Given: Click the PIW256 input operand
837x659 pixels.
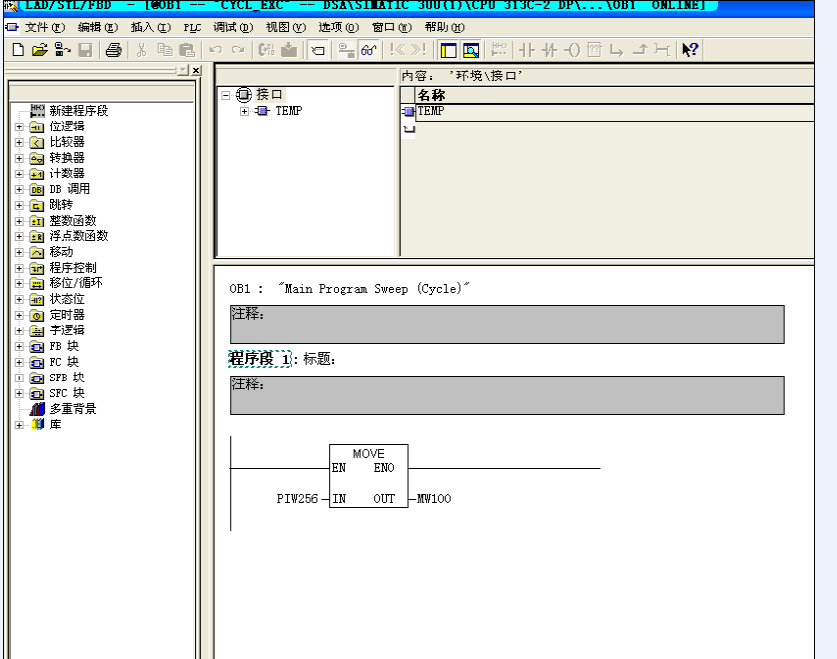Looking at the screenshot, I should (297, 499).
